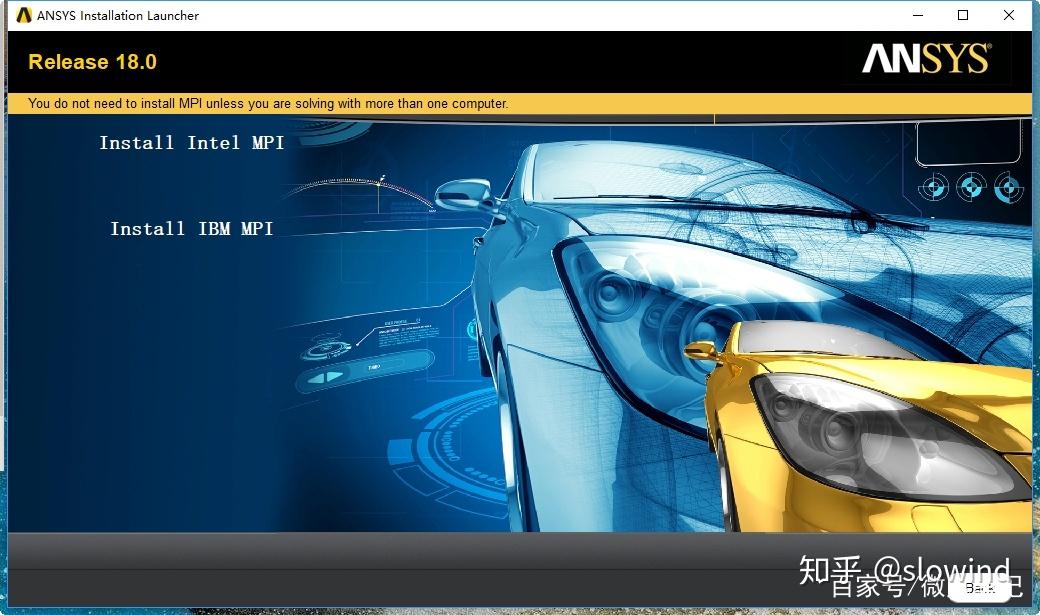This screenshot has width=1040, height=615.
Task: Minimize the ANSYS Installation Launcher window
Action: point(917,15)
